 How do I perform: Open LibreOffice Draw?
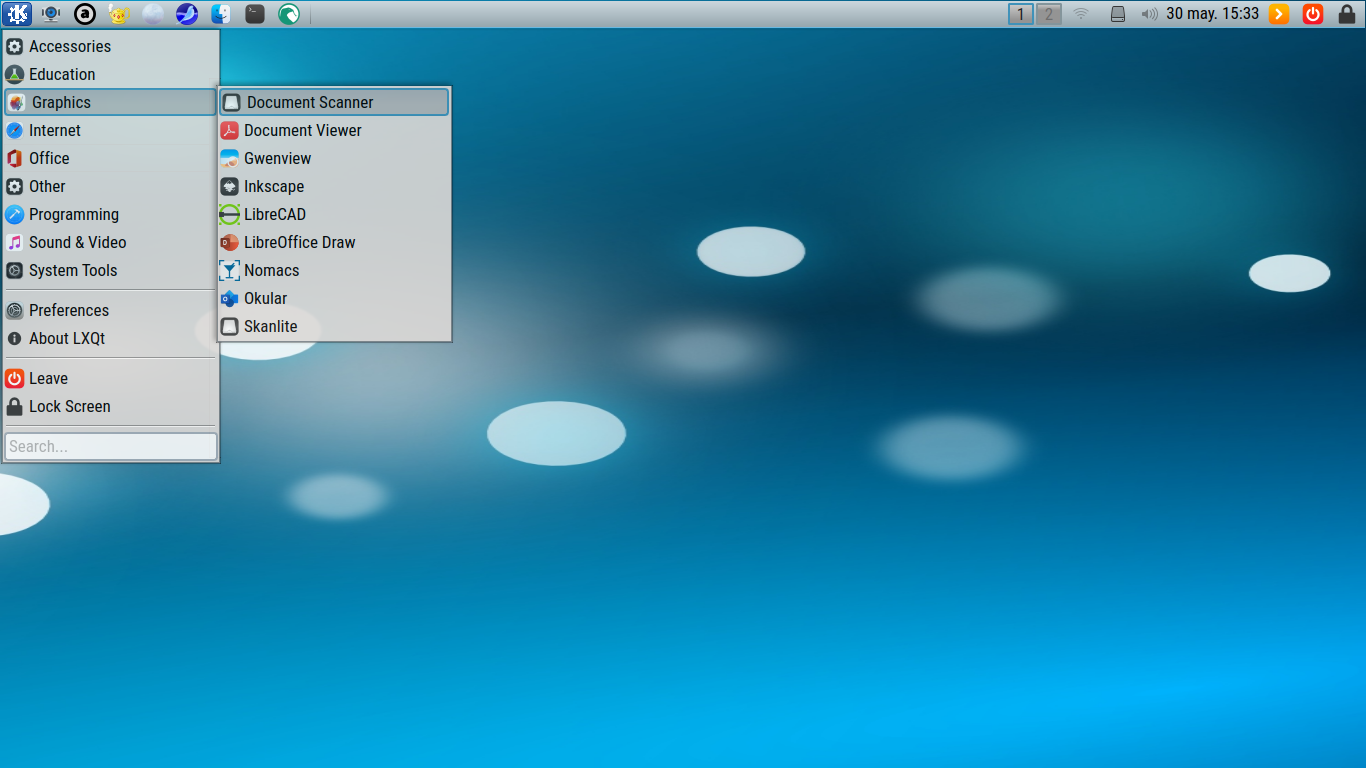tap(334, 242)
